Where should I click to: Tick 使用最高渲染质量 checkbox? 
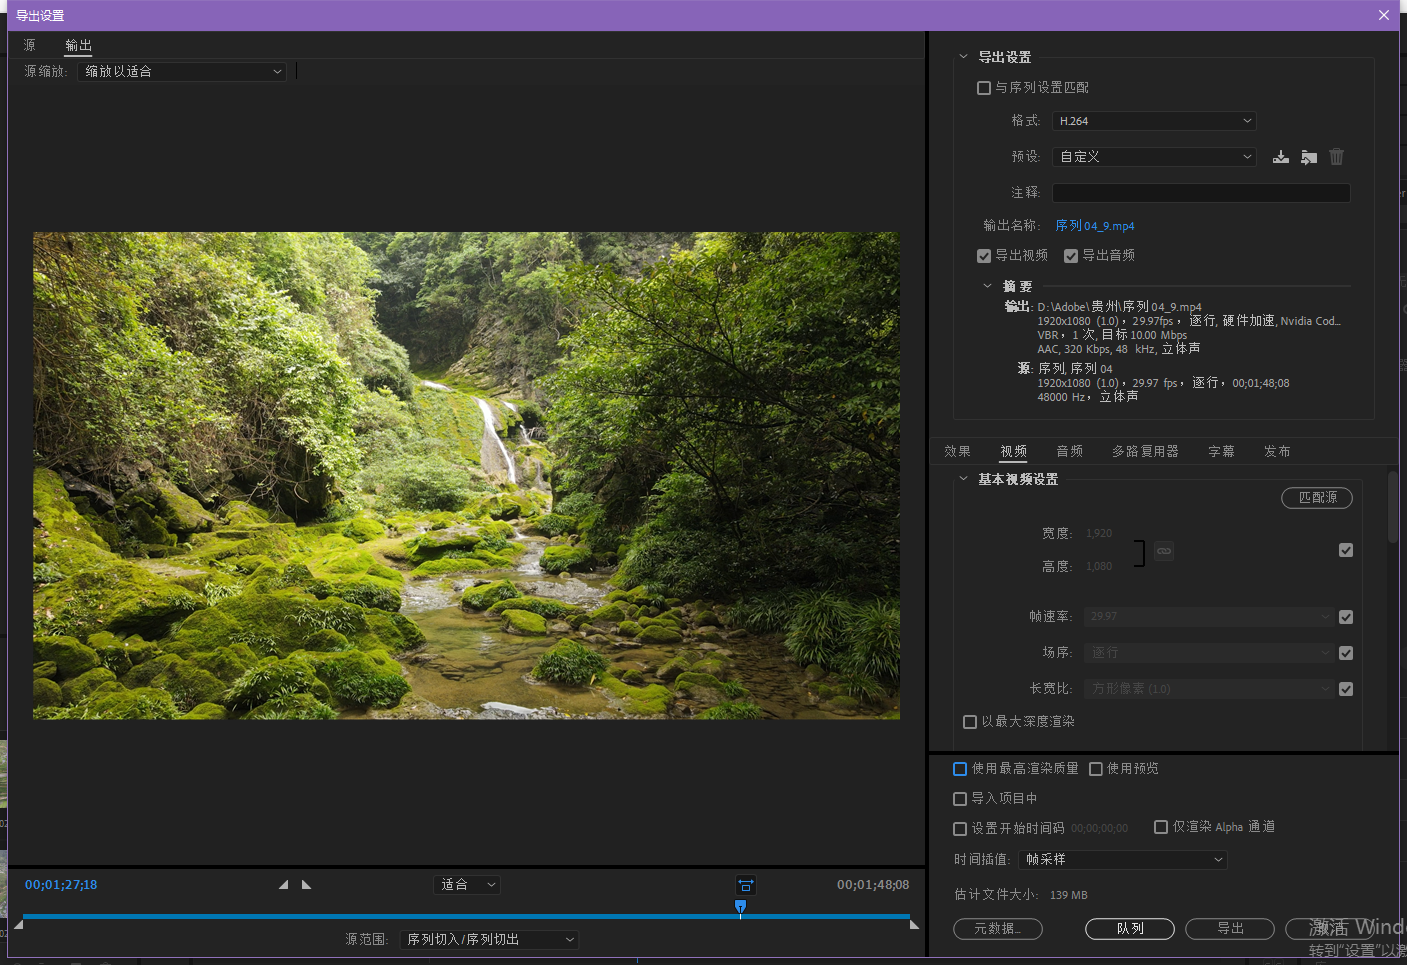click(960, 769)
